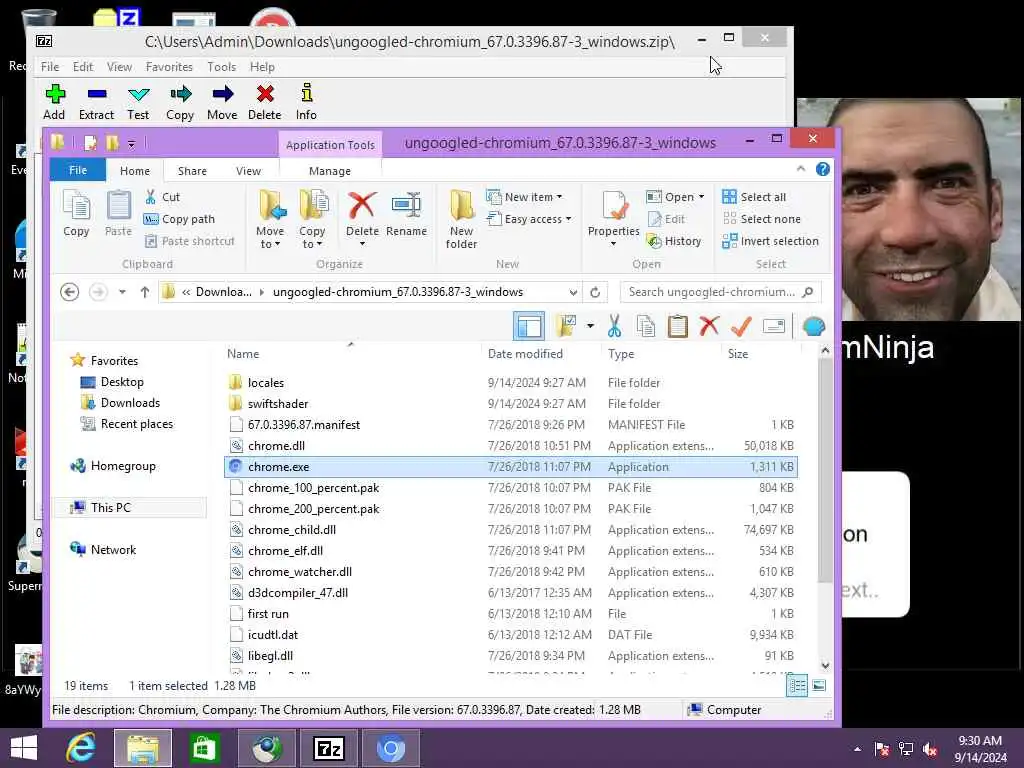Click the red Delete icon in Organize group
The width and height of the screenshot is (1024, 768).
click(x=362, y=206)
